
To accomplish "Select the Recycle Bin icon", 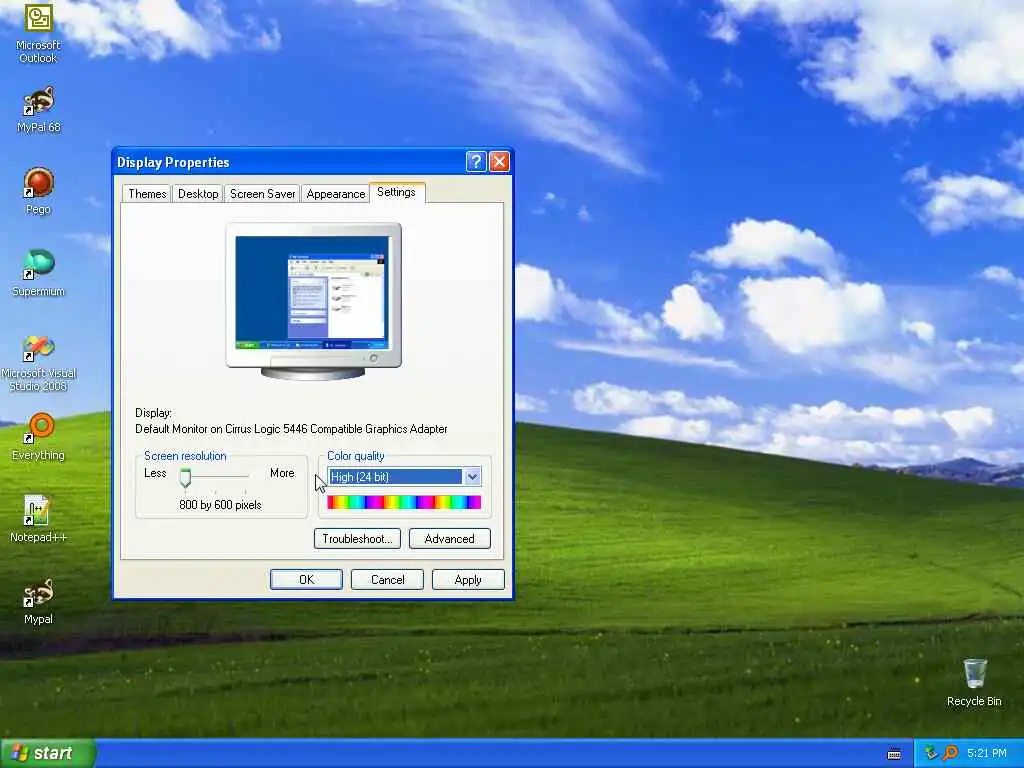I will coord(974,683).
